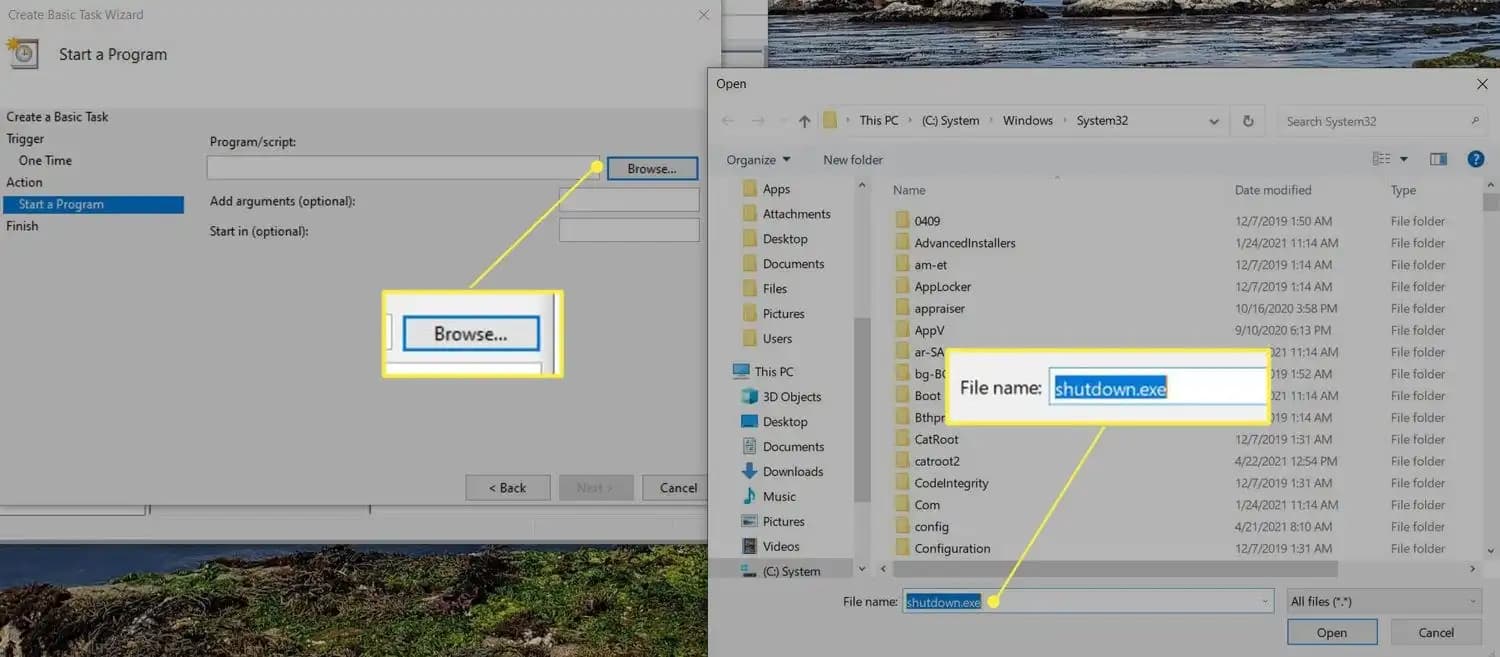Select Downloads in navigation pane
This screenshot has width=1500, height=657.
[x=792, y=472]
